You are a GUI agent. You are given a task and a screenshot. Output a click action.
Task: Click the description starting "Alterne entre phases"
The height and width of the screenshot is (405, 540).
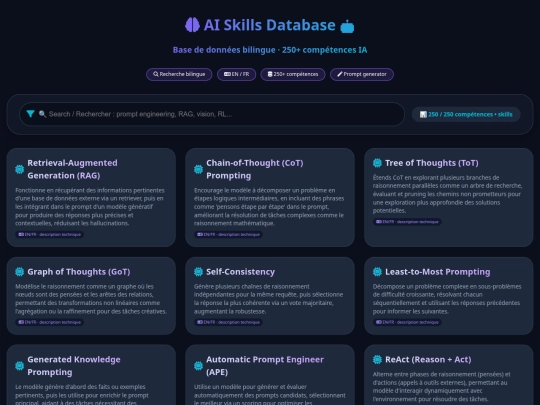coord(442,387)
